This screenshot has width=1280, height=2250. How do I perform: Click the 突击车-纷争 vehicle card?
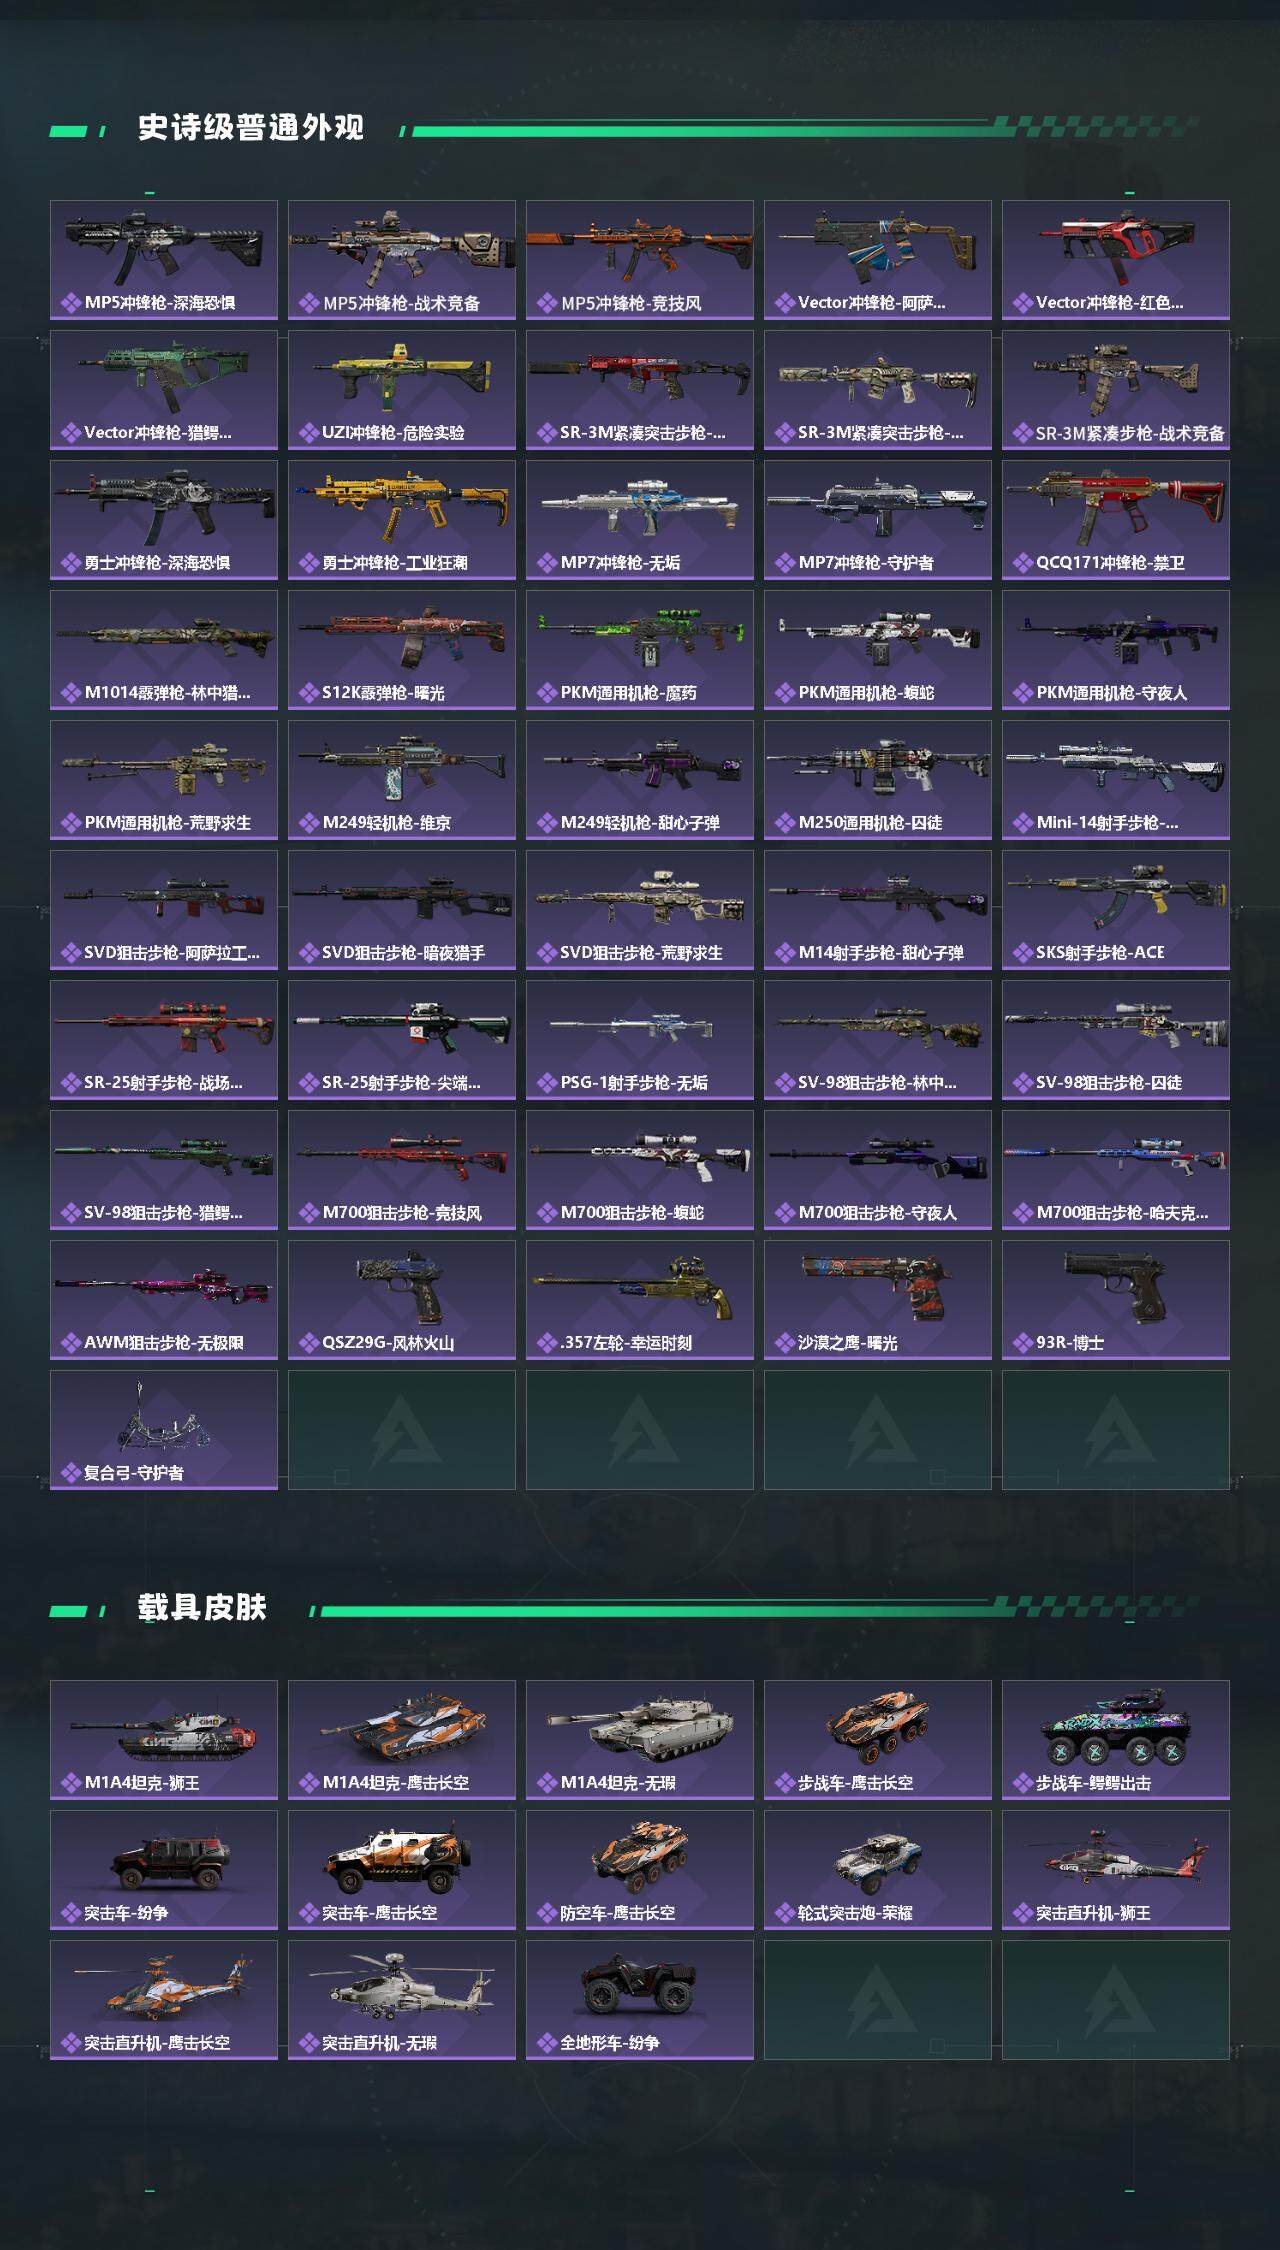click(x=164, y=1870)
